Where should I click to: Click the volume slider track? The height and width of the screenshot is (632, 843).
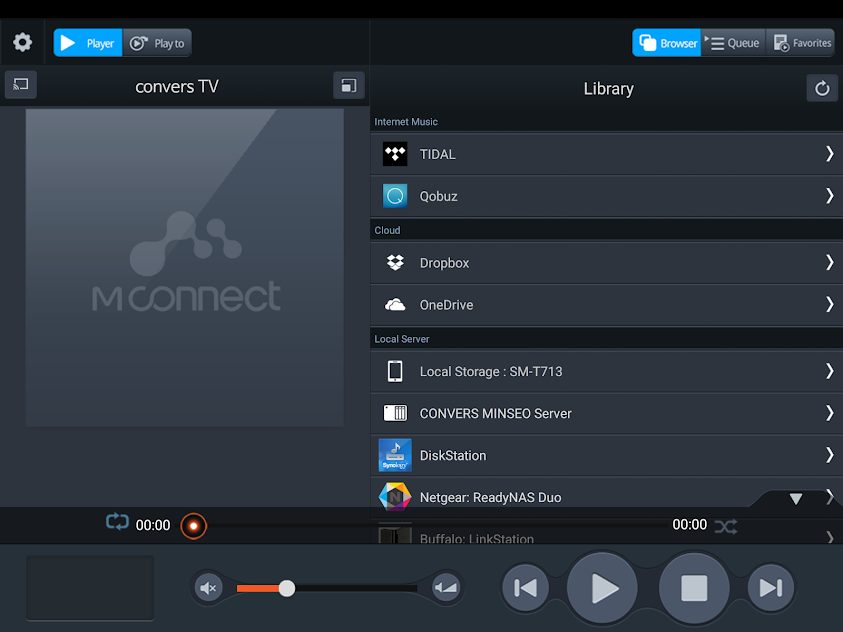pos(327,588)
